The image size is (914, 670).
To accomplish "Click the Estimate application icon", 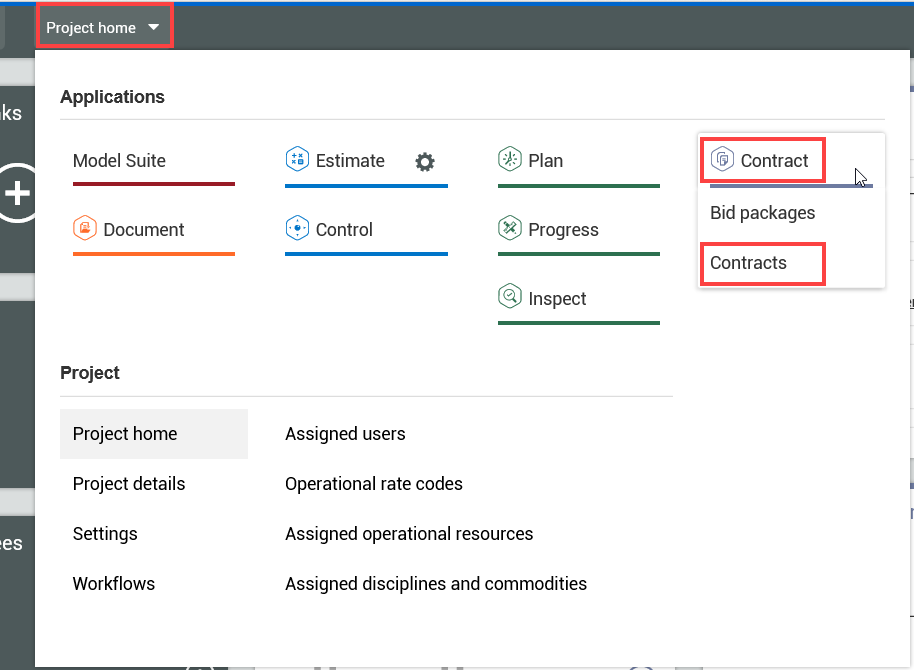I will tap(297, 160).
